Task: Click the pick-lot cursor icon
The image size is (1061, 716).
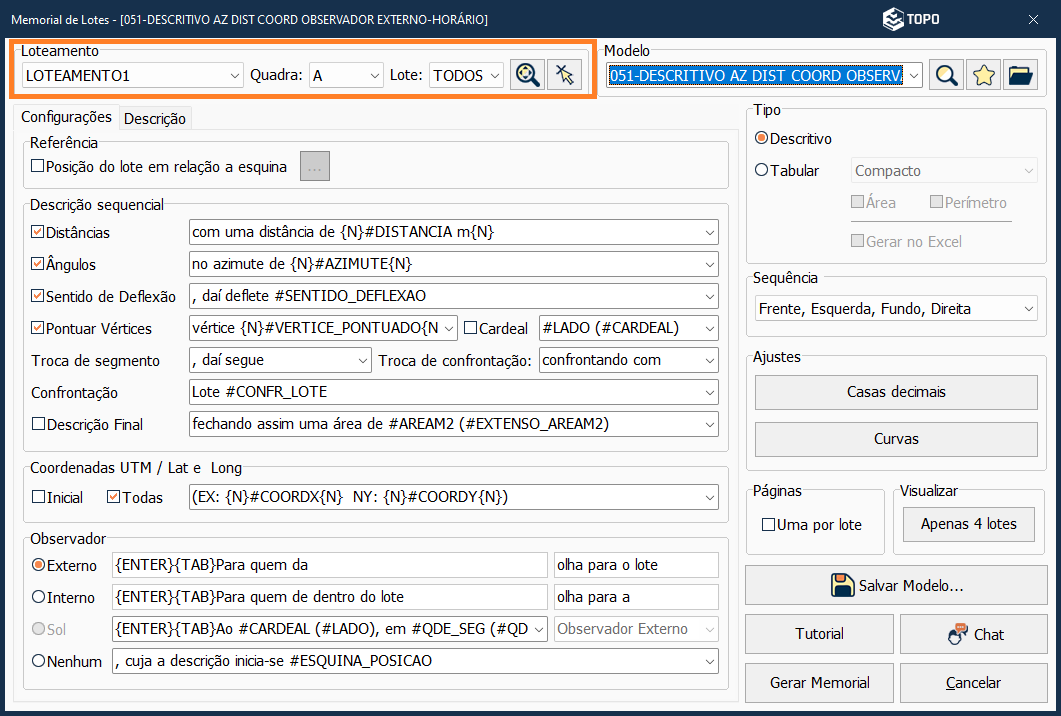Action: pyautogui.click(x=565, y=75)
